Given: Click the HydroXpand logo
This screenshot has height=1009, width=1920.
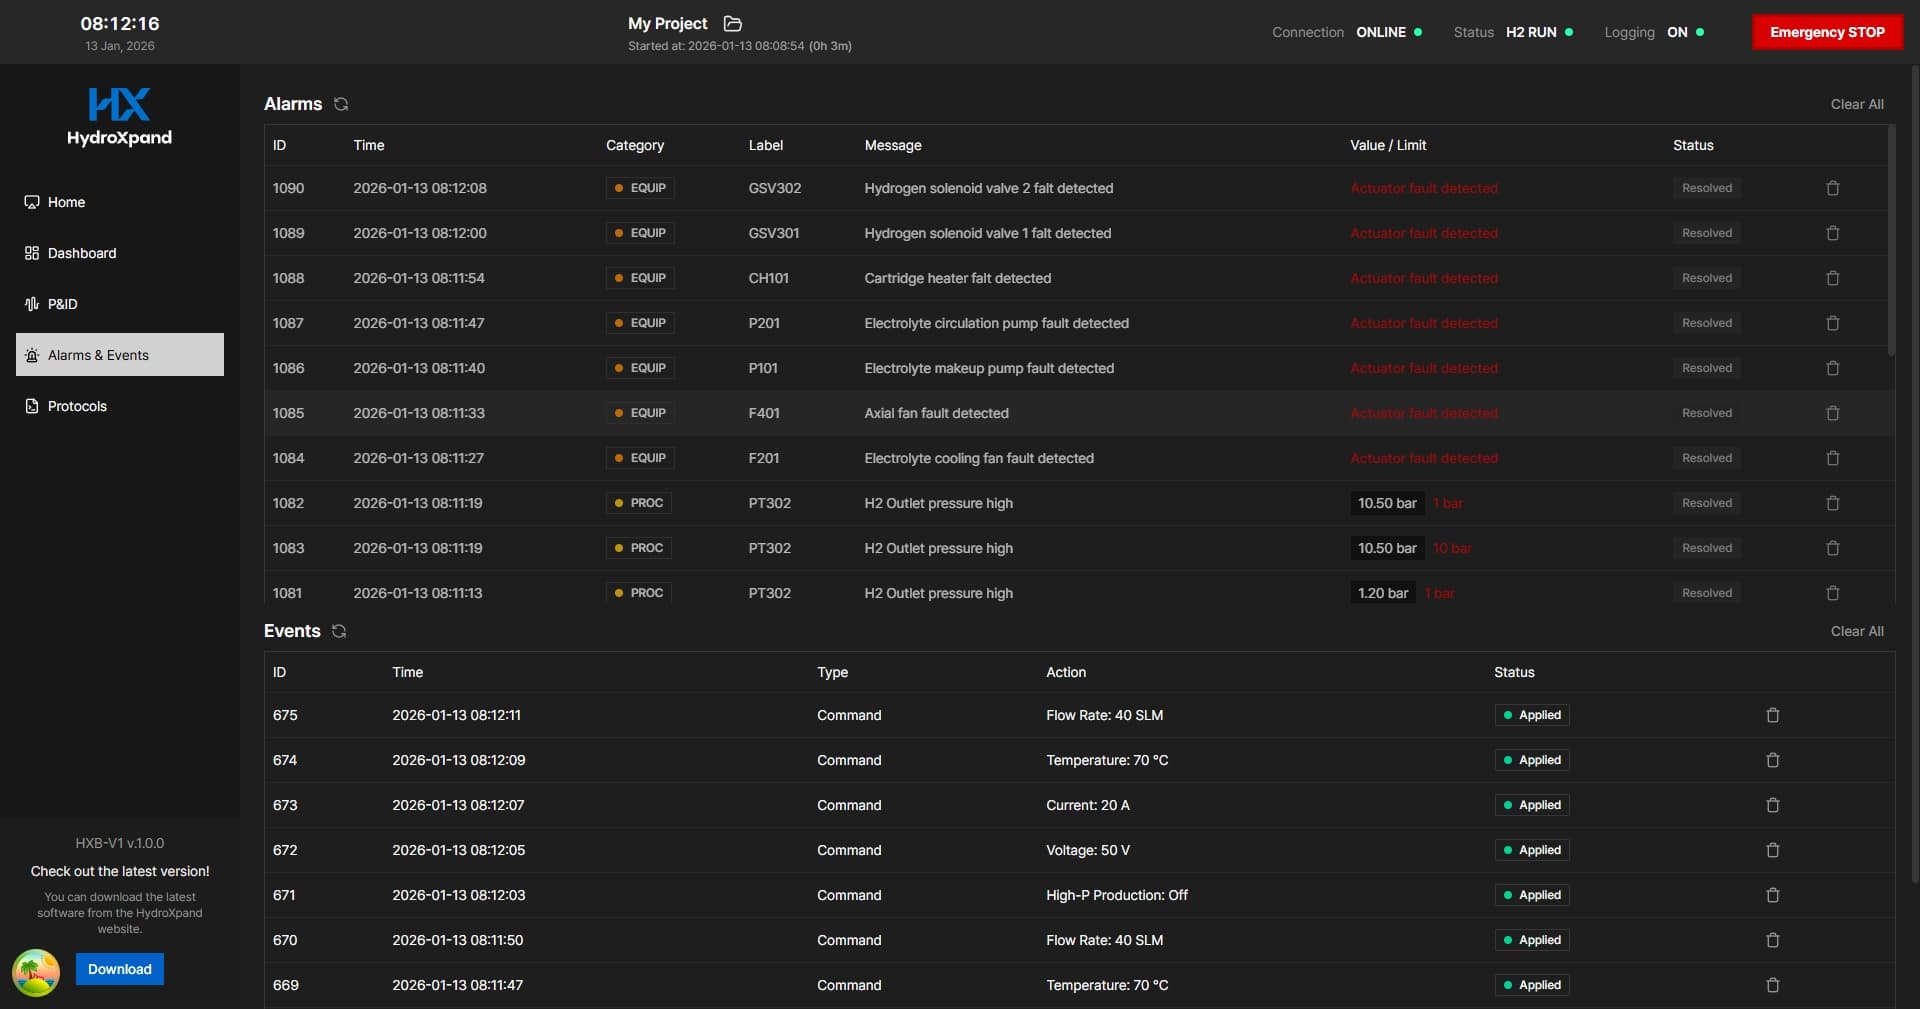Looking at the screenshot, I should pos(119,116).
